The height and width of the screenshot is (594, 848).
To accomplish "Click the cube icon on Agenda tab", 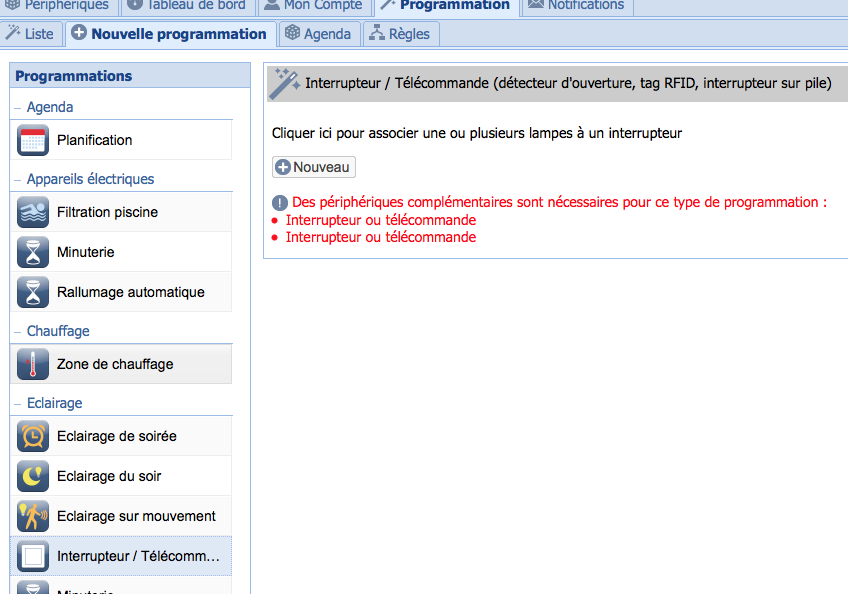I will [x=292, y=32].
